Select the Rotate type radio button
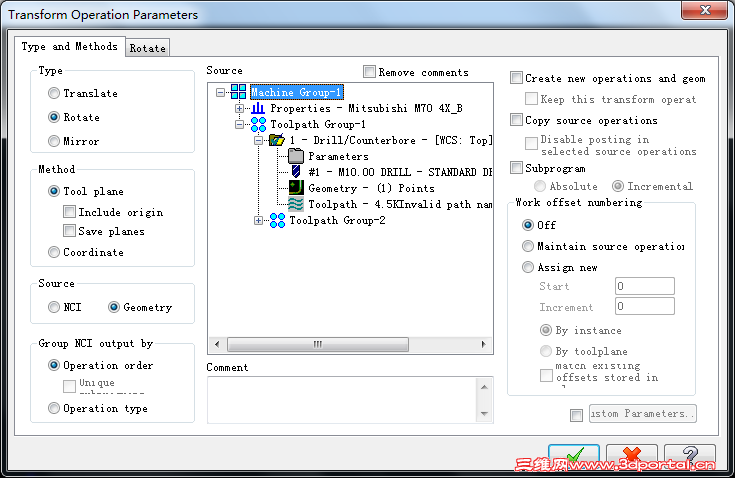The width and height of the screenshot is (735, 478). coord(54,117)
